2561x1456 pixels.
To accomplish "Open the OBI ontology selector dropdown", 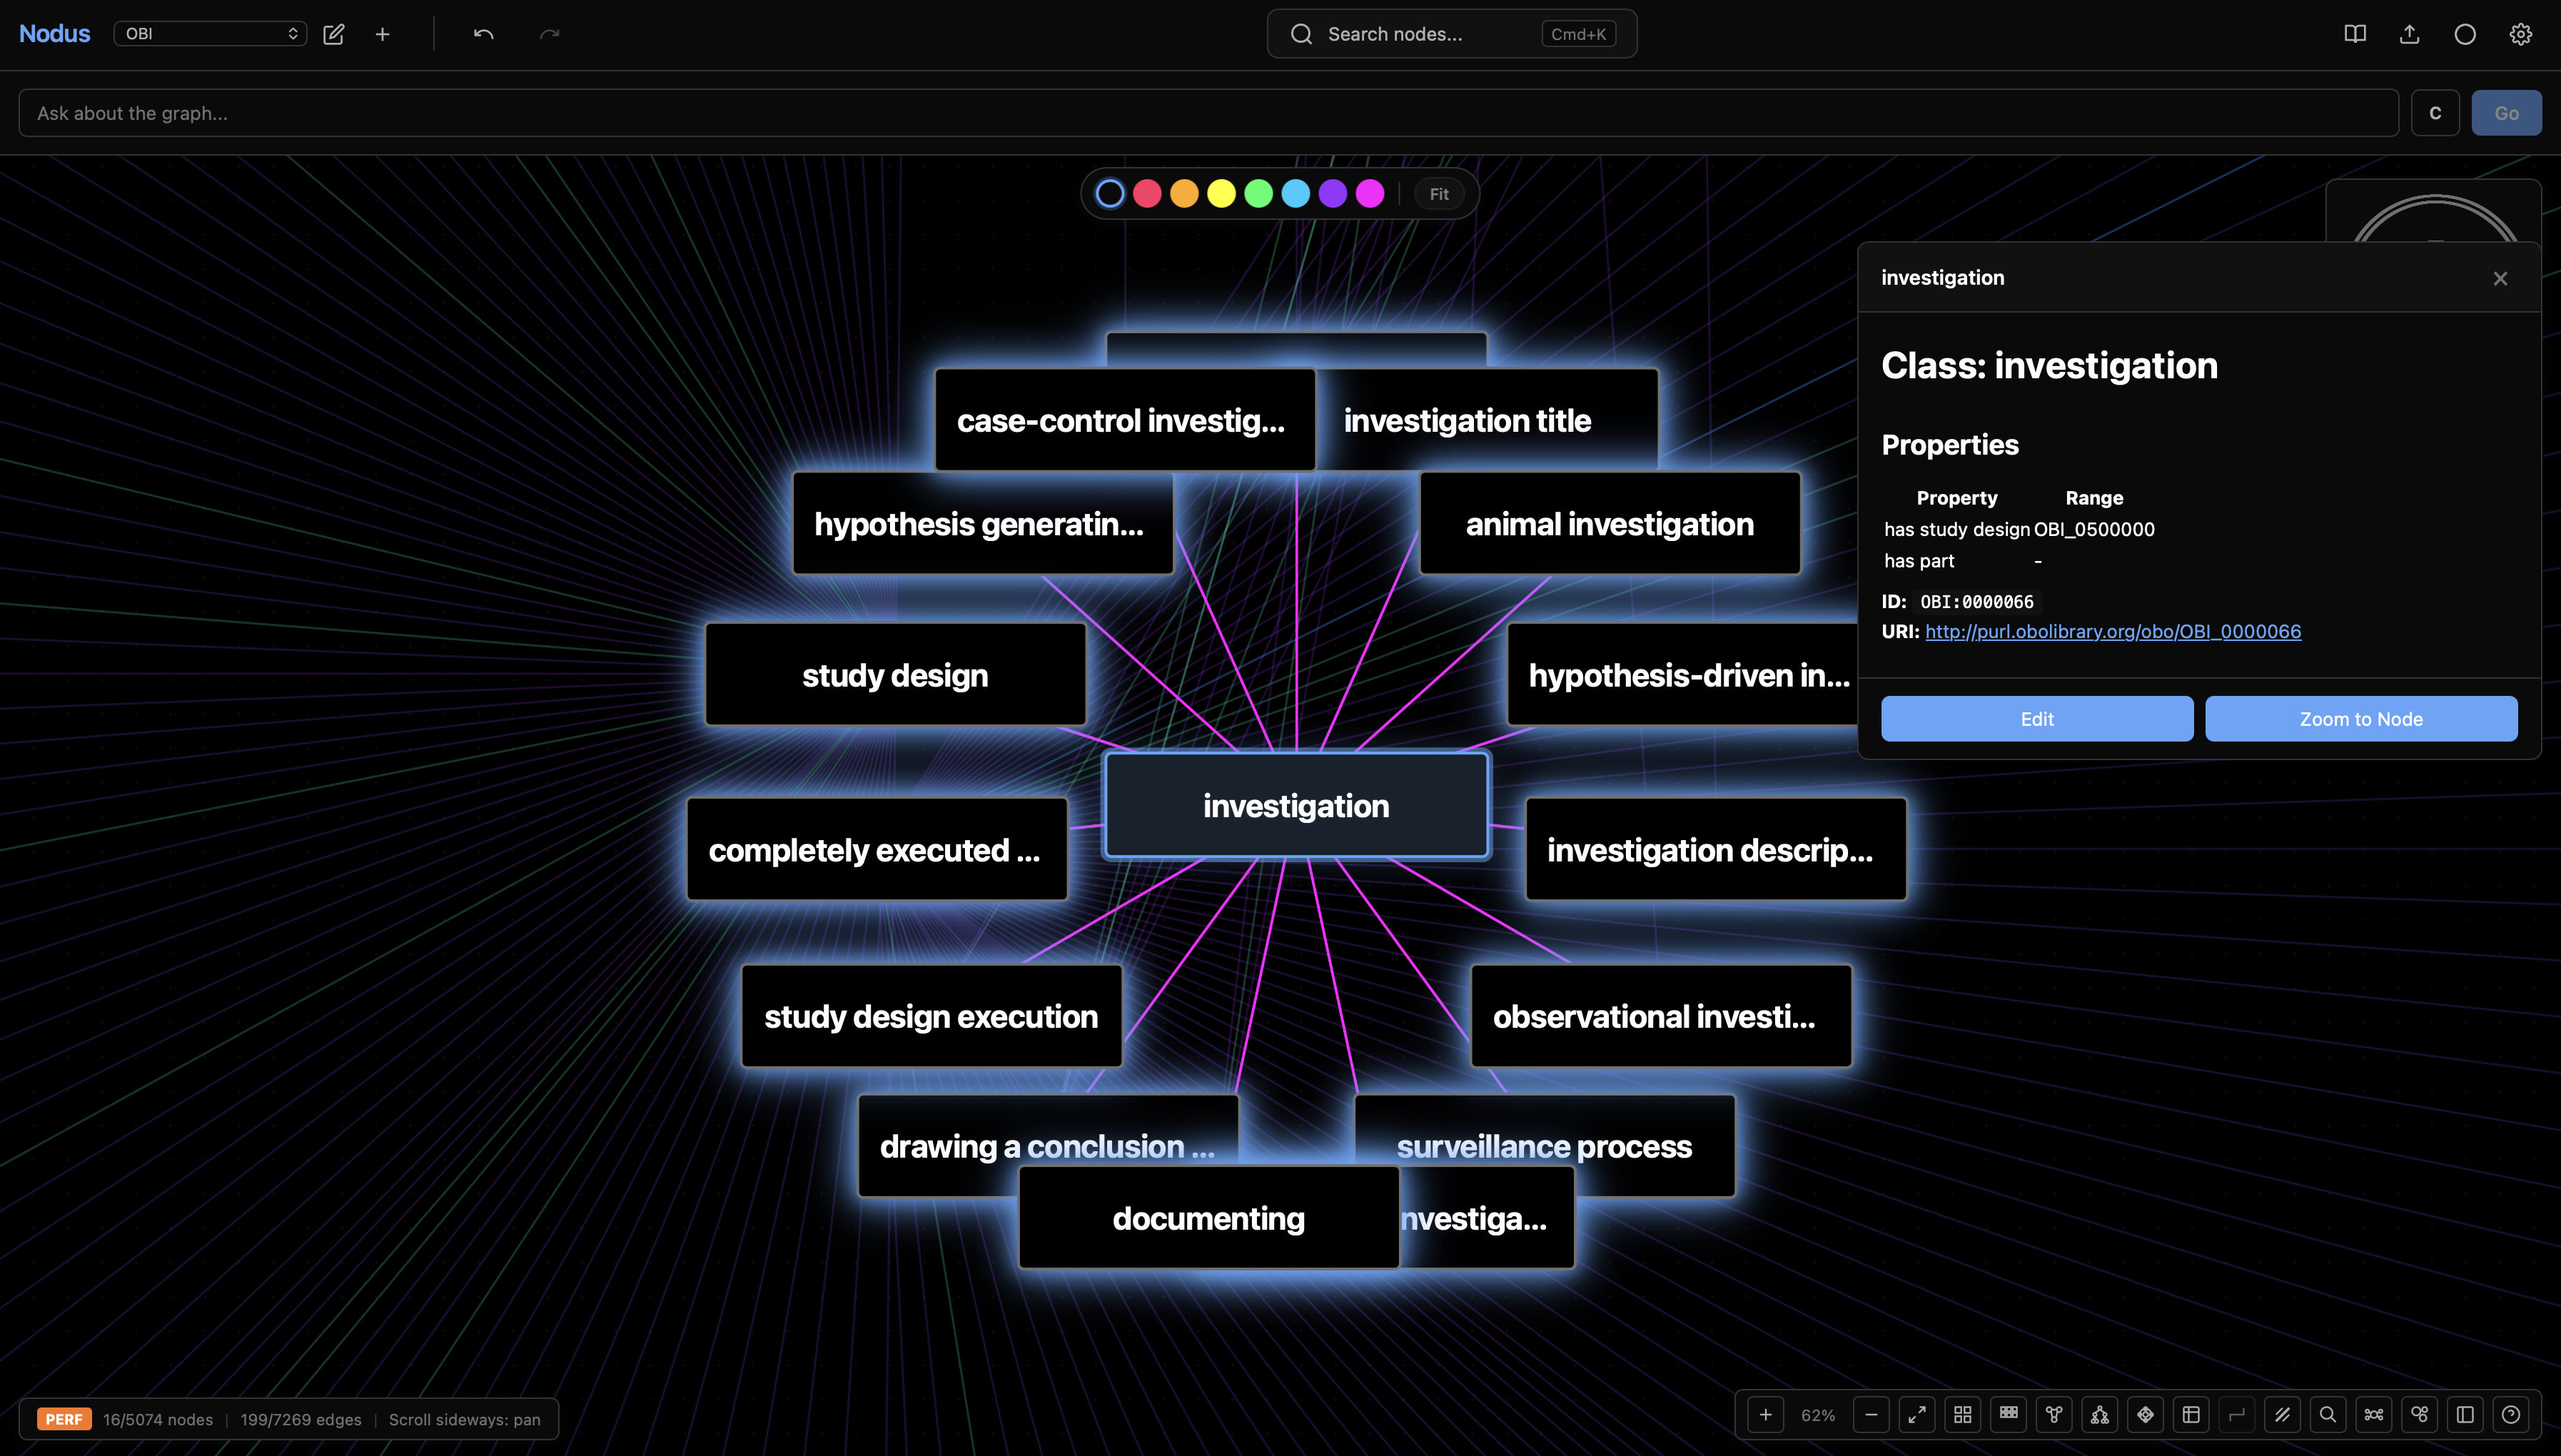I will [210, 34].
